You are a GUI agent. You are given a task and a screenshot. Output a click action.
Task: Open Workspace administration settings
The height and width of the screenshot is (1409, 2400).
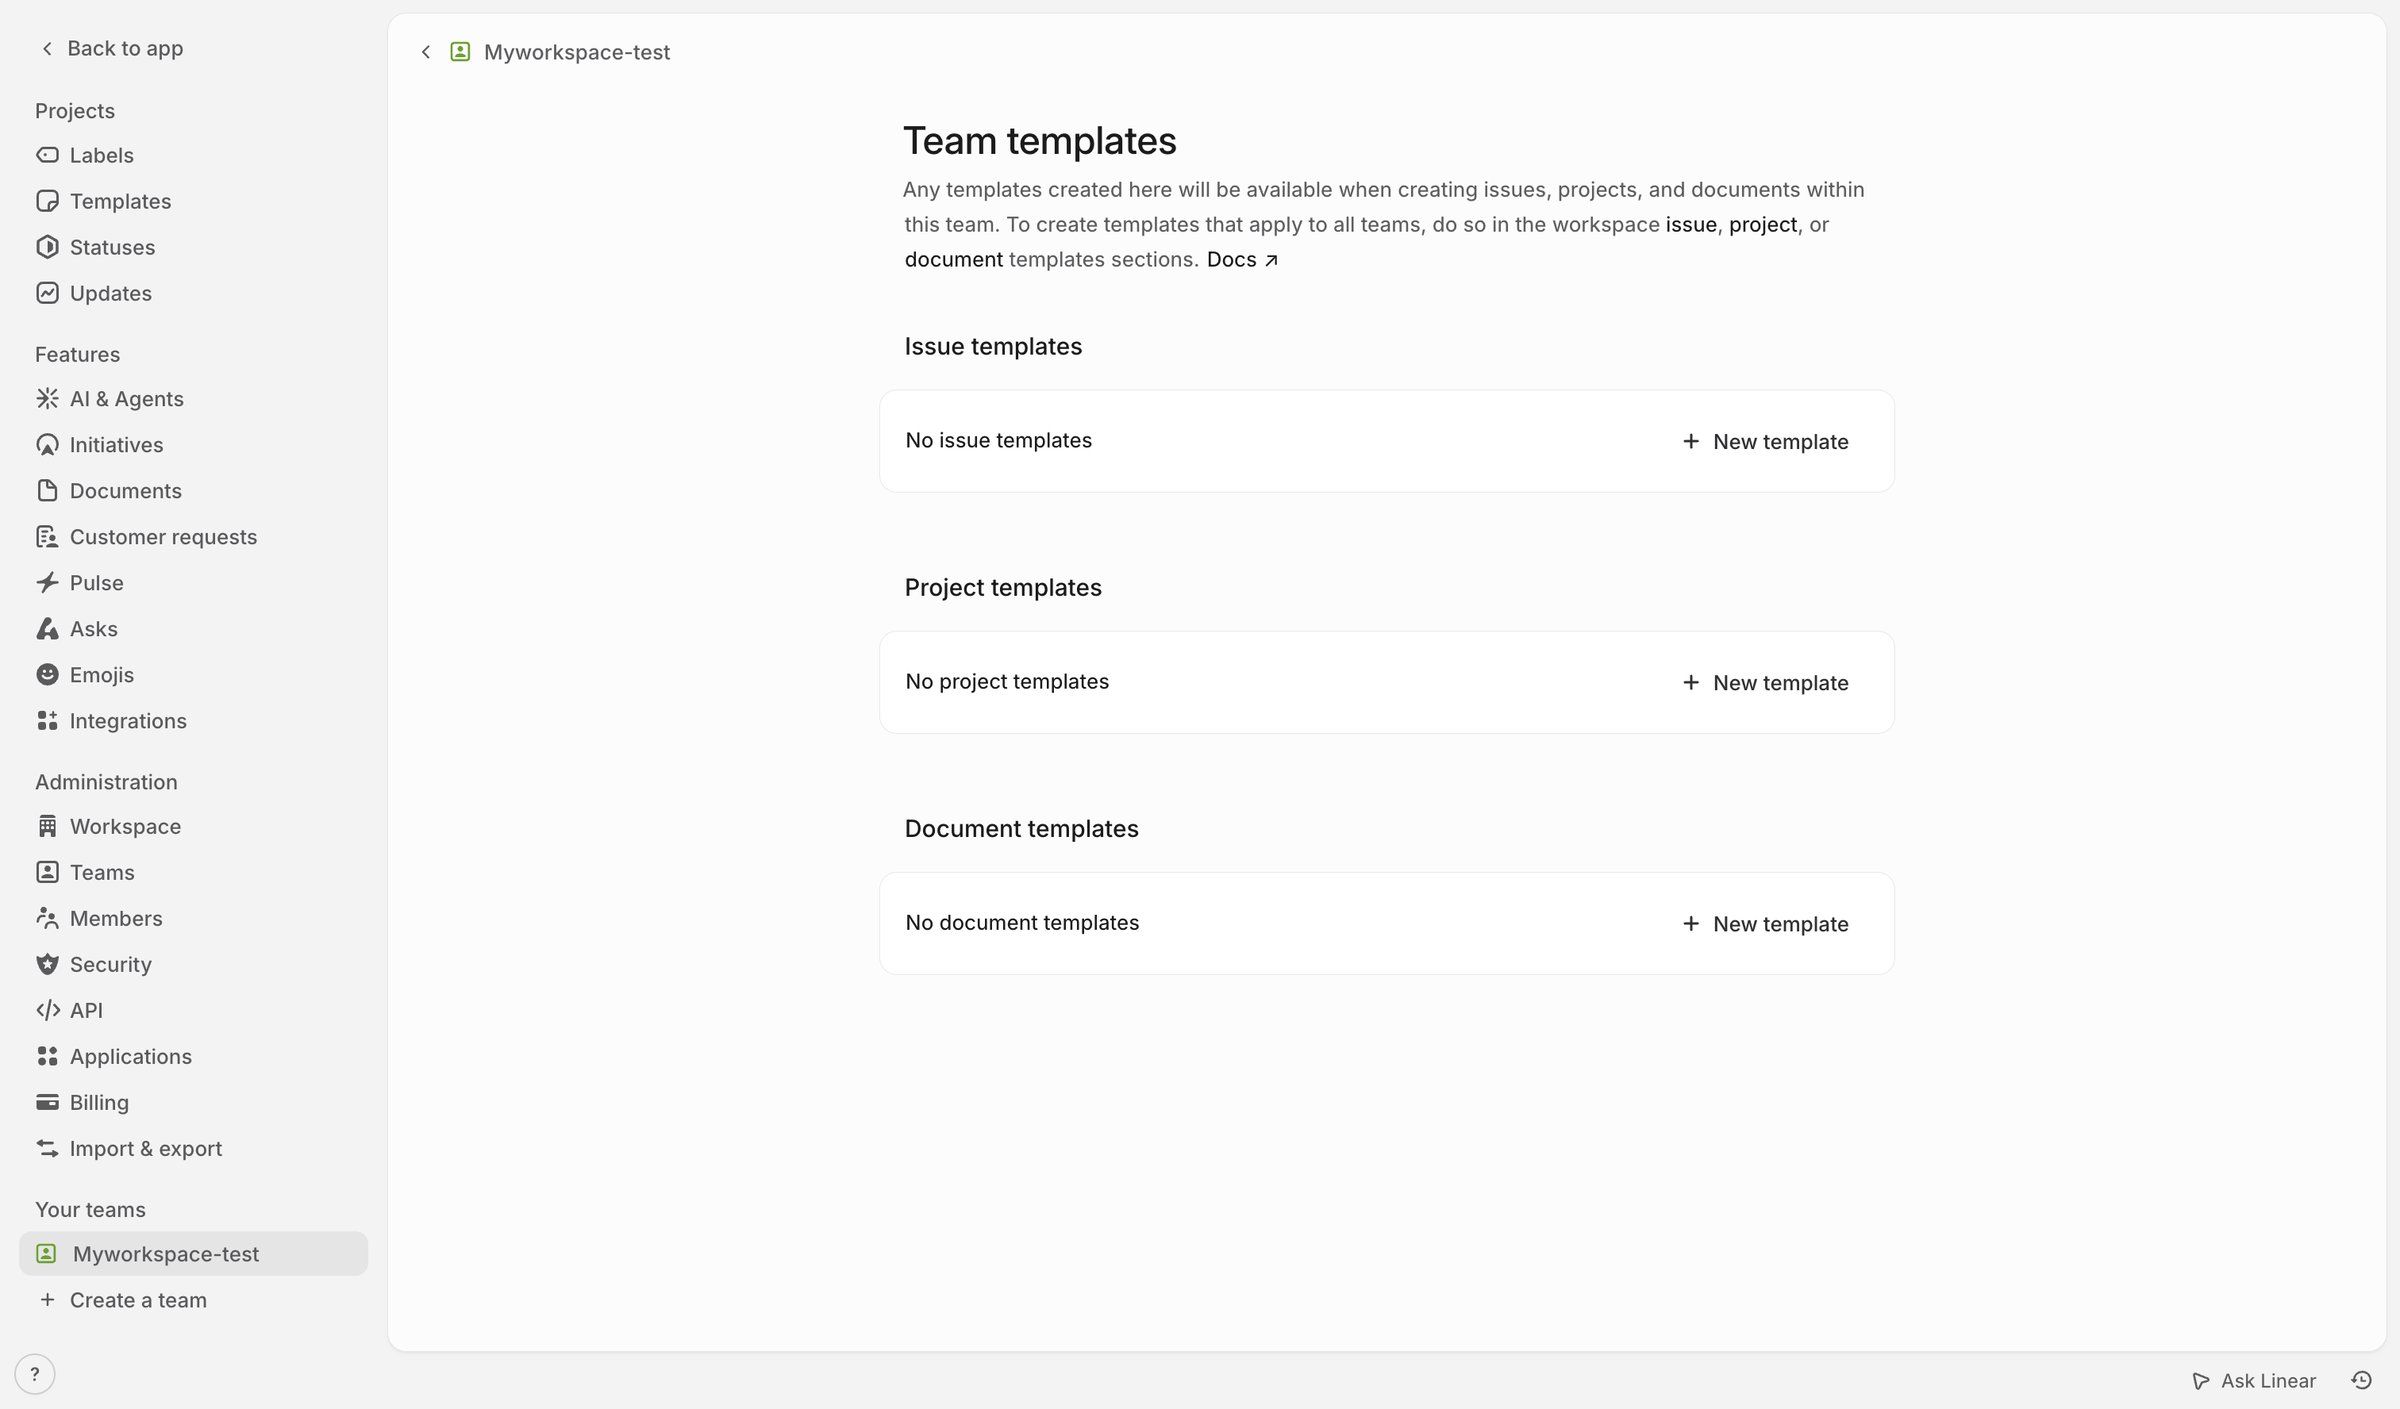[x=193, y=826]
